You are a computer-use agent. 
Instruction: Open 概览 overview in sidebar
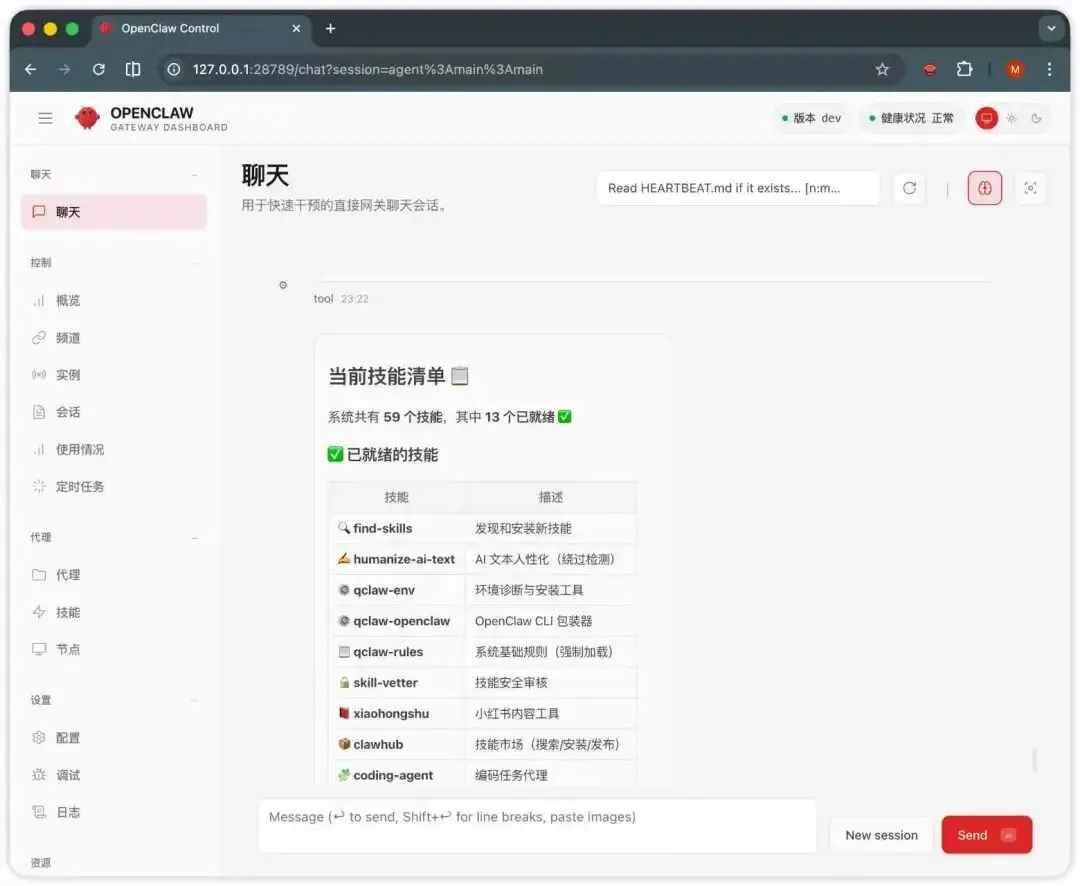coord(114,300)
